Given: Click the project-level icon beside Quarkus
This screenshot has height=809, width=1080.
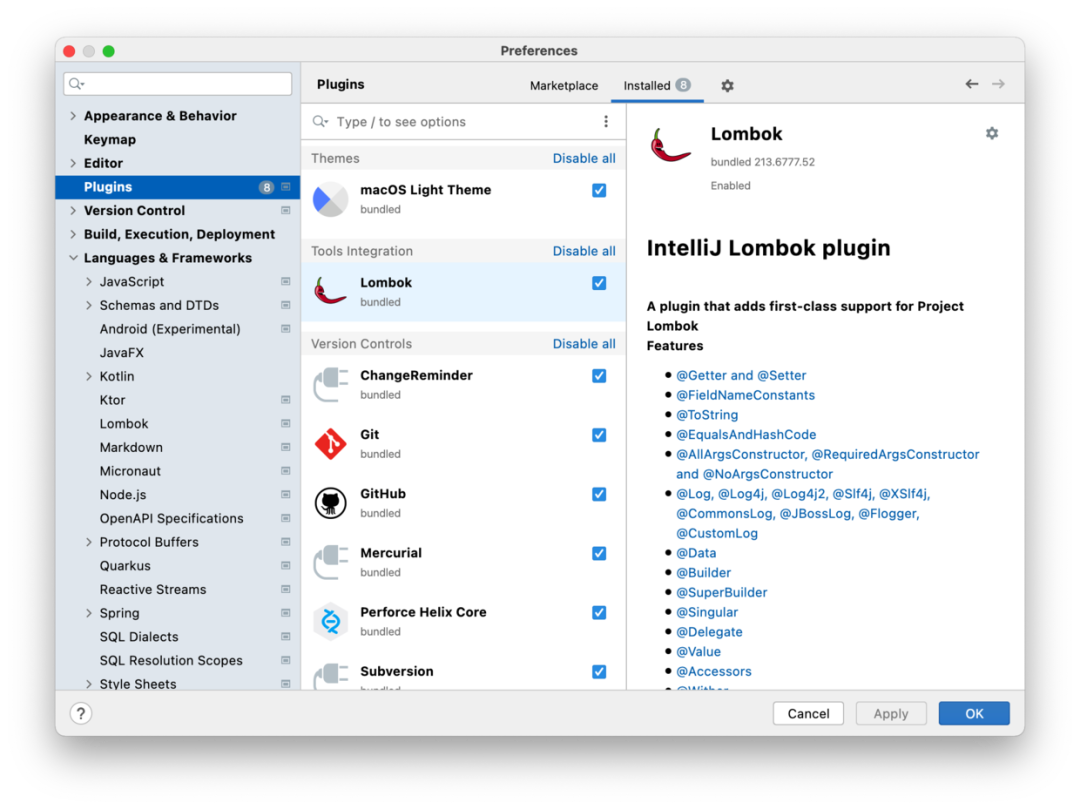Looking at the screenshot, I should tap(286, 566).
